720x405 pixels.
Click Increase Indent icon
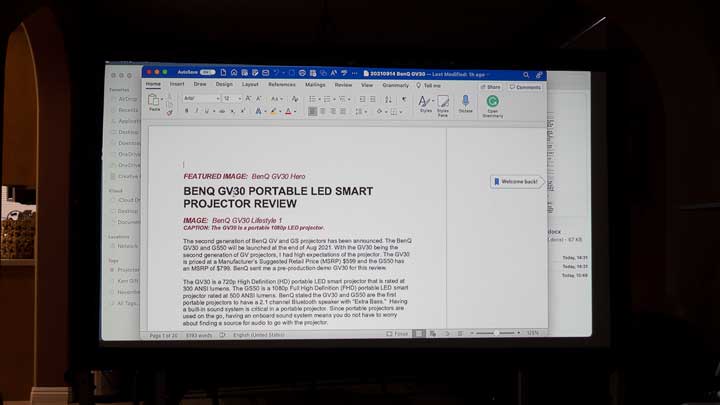coord(373,99)
